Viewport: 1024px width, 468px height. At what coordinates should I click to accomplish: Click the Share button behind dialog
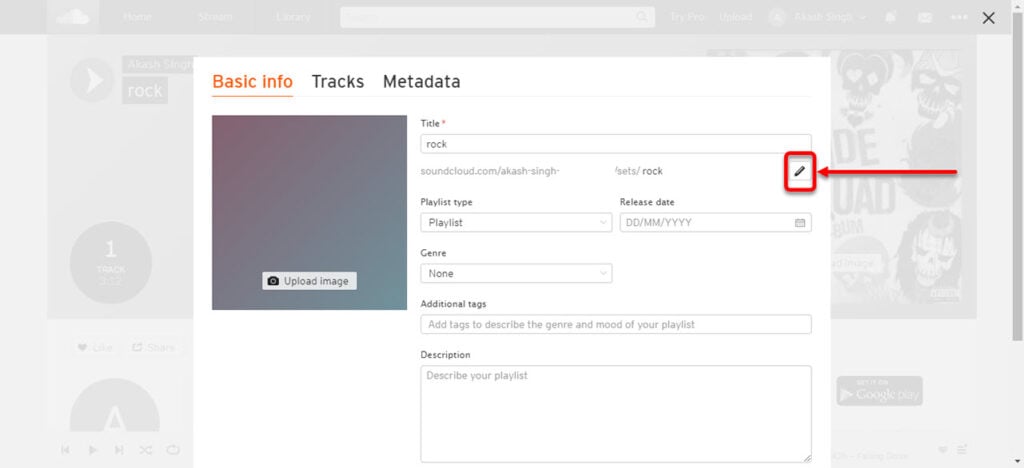tap(153, 347)
